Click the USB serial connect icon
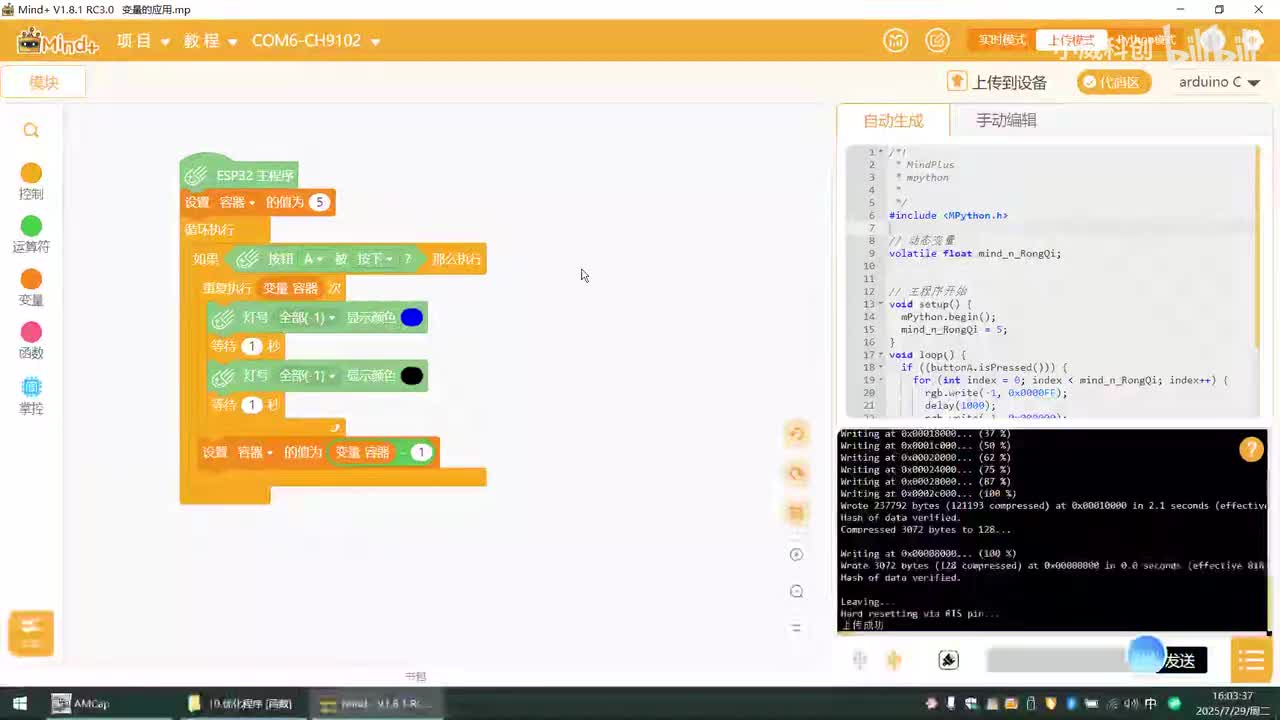Screen dimensions: 1280x720 pos(858,660)
